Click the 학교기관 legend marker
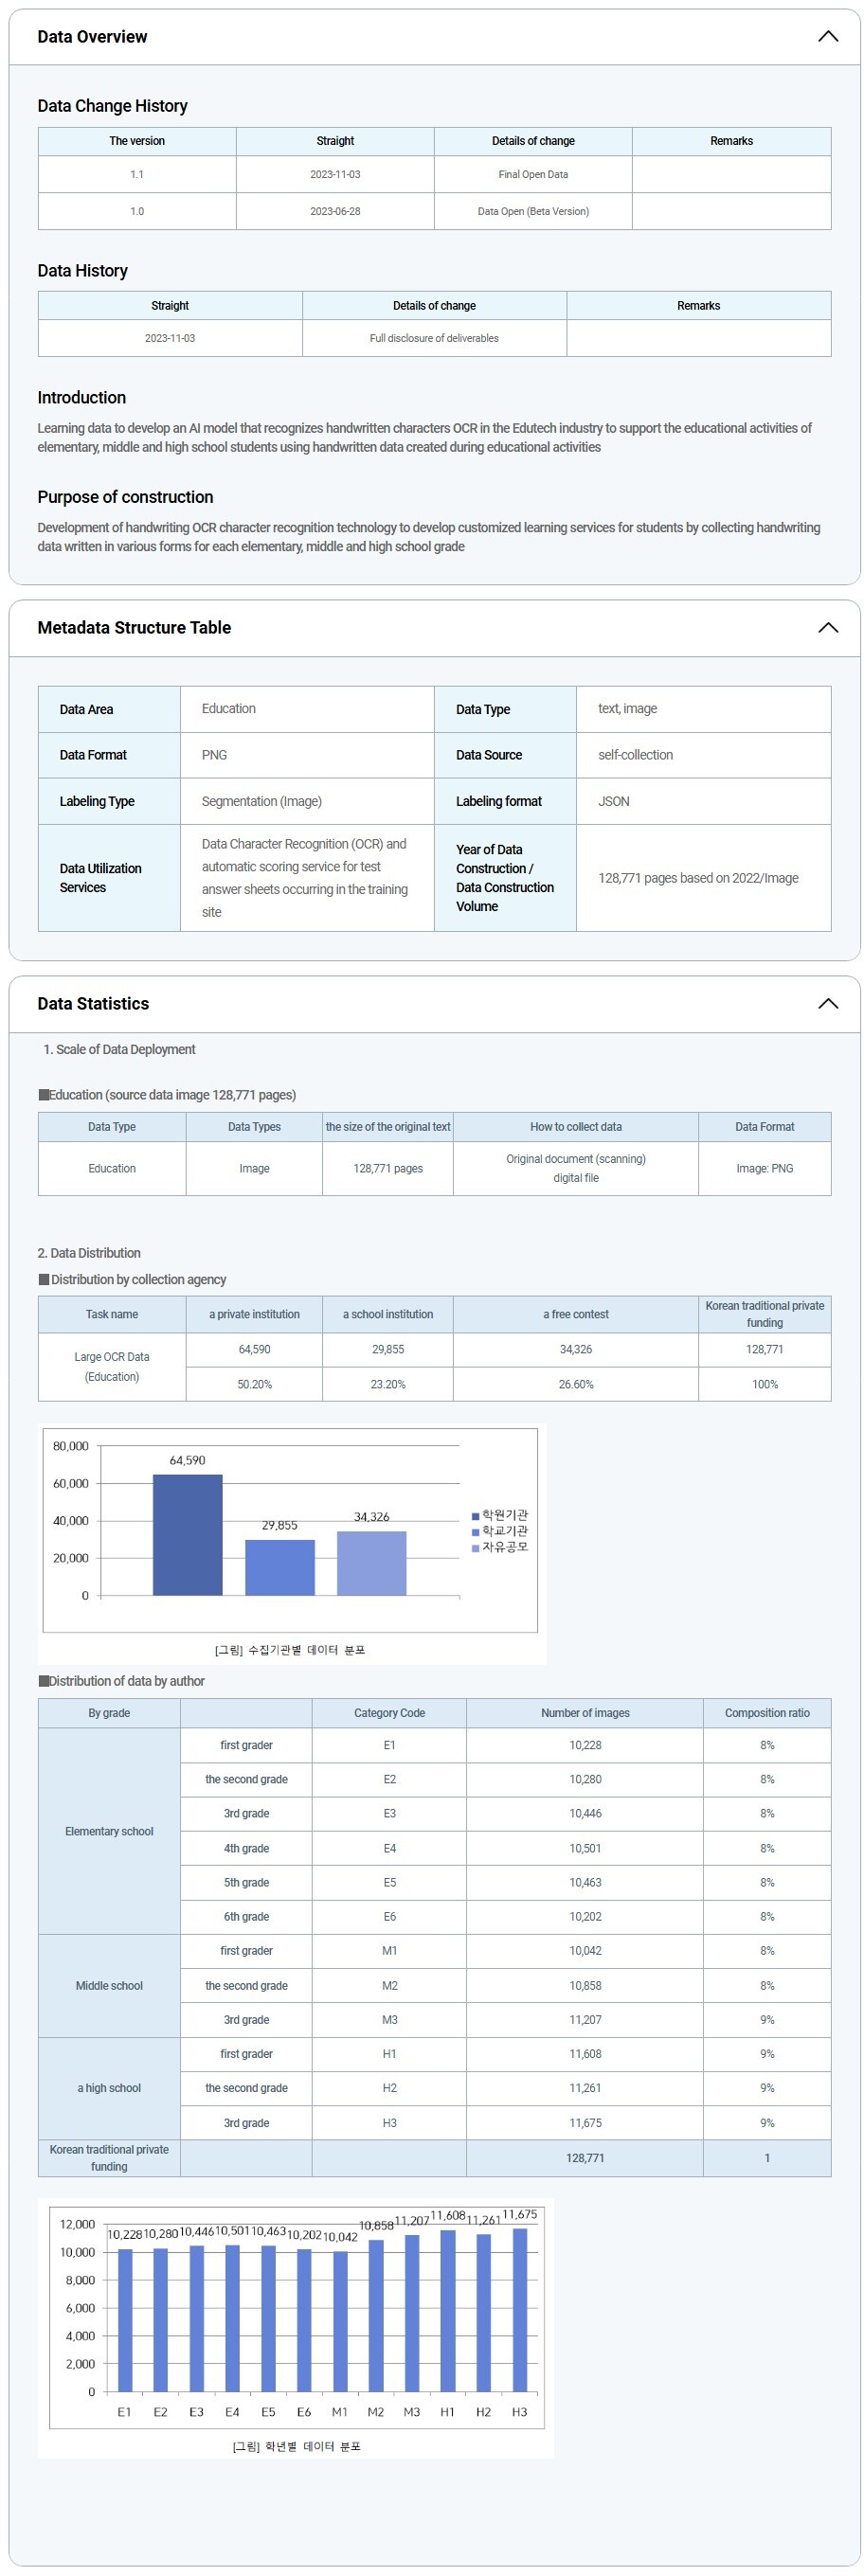 click(x=476, y=1532)
